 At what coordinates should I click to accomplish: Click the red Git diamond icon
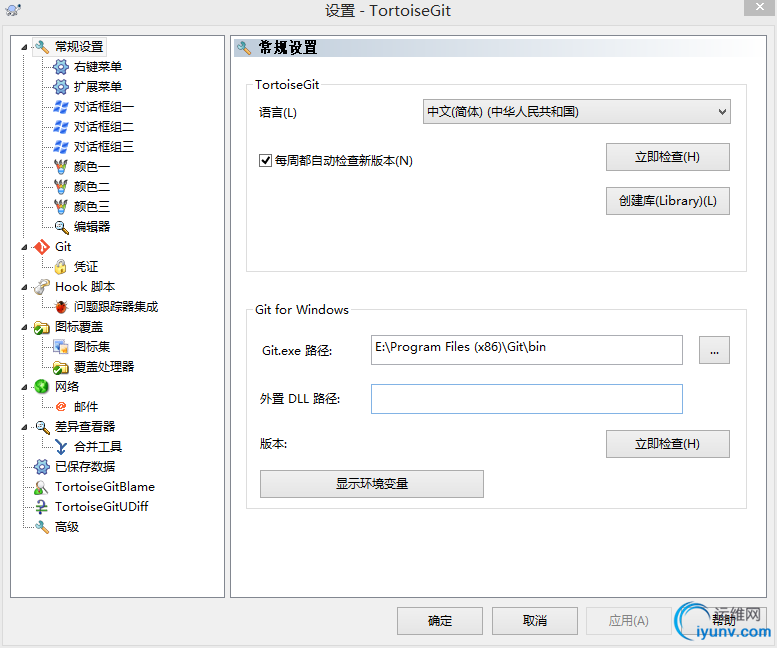click(x=42, y=247)
